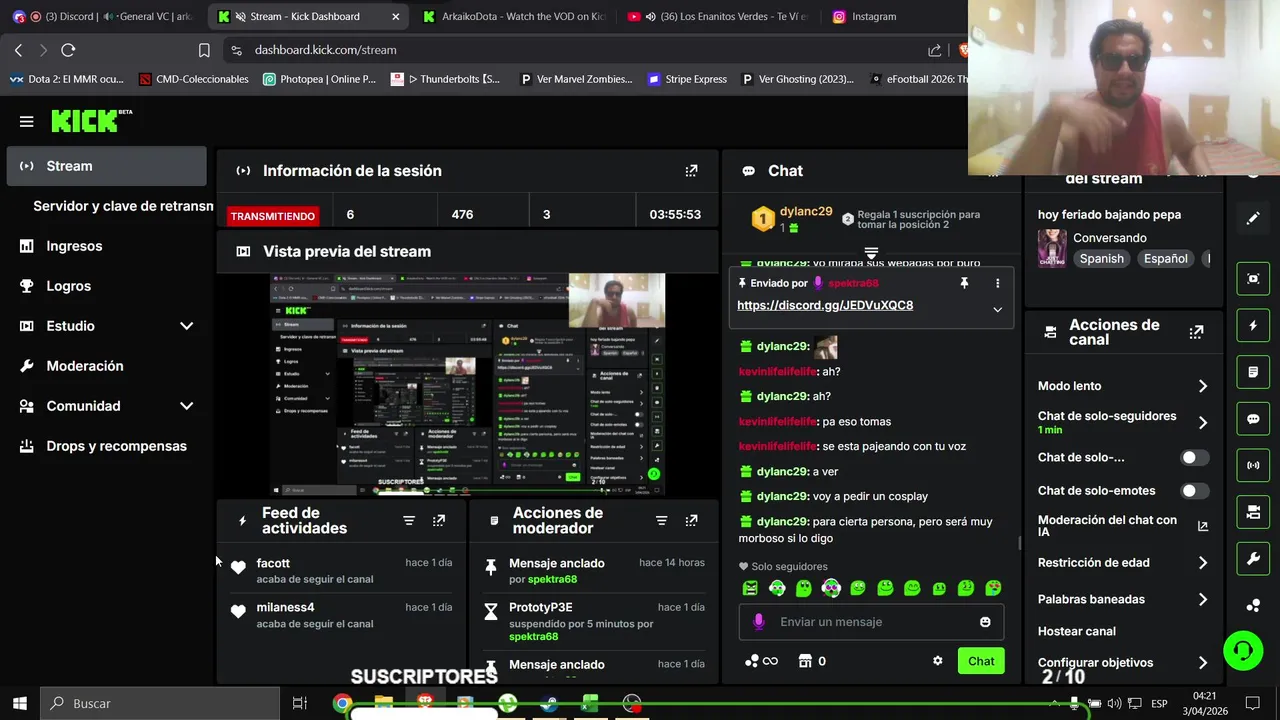Open Drops y recompensas

[x=106, y=446]
